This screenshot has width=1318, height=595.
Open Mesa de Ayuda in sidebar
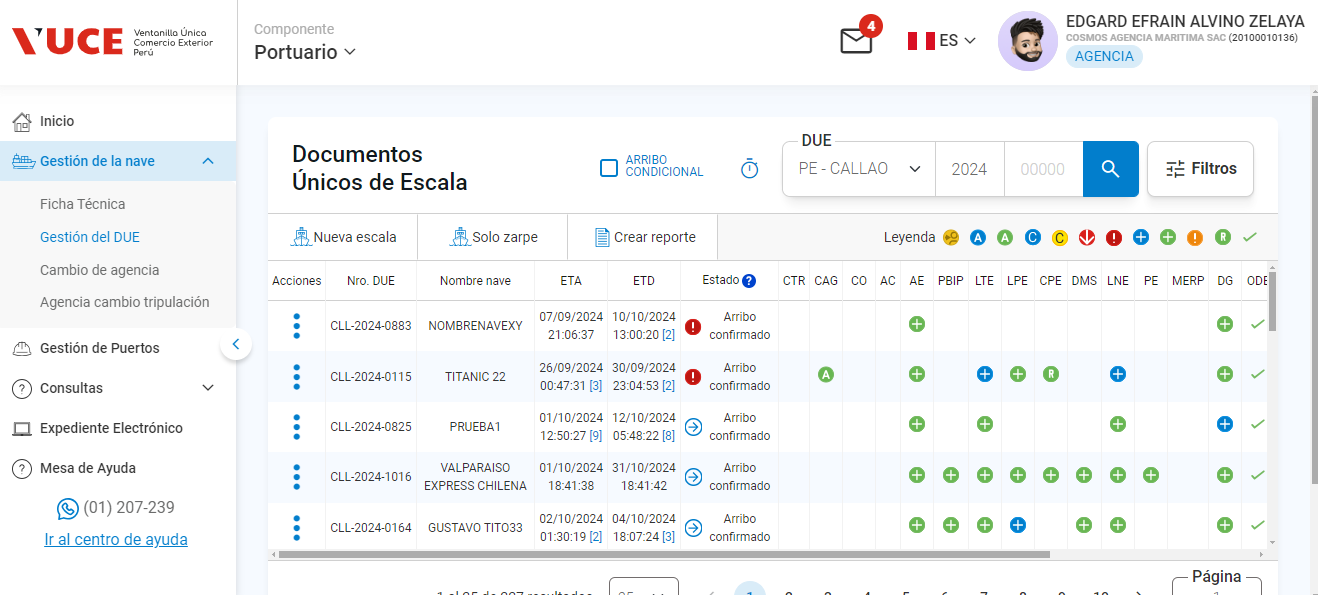(88, 468)
